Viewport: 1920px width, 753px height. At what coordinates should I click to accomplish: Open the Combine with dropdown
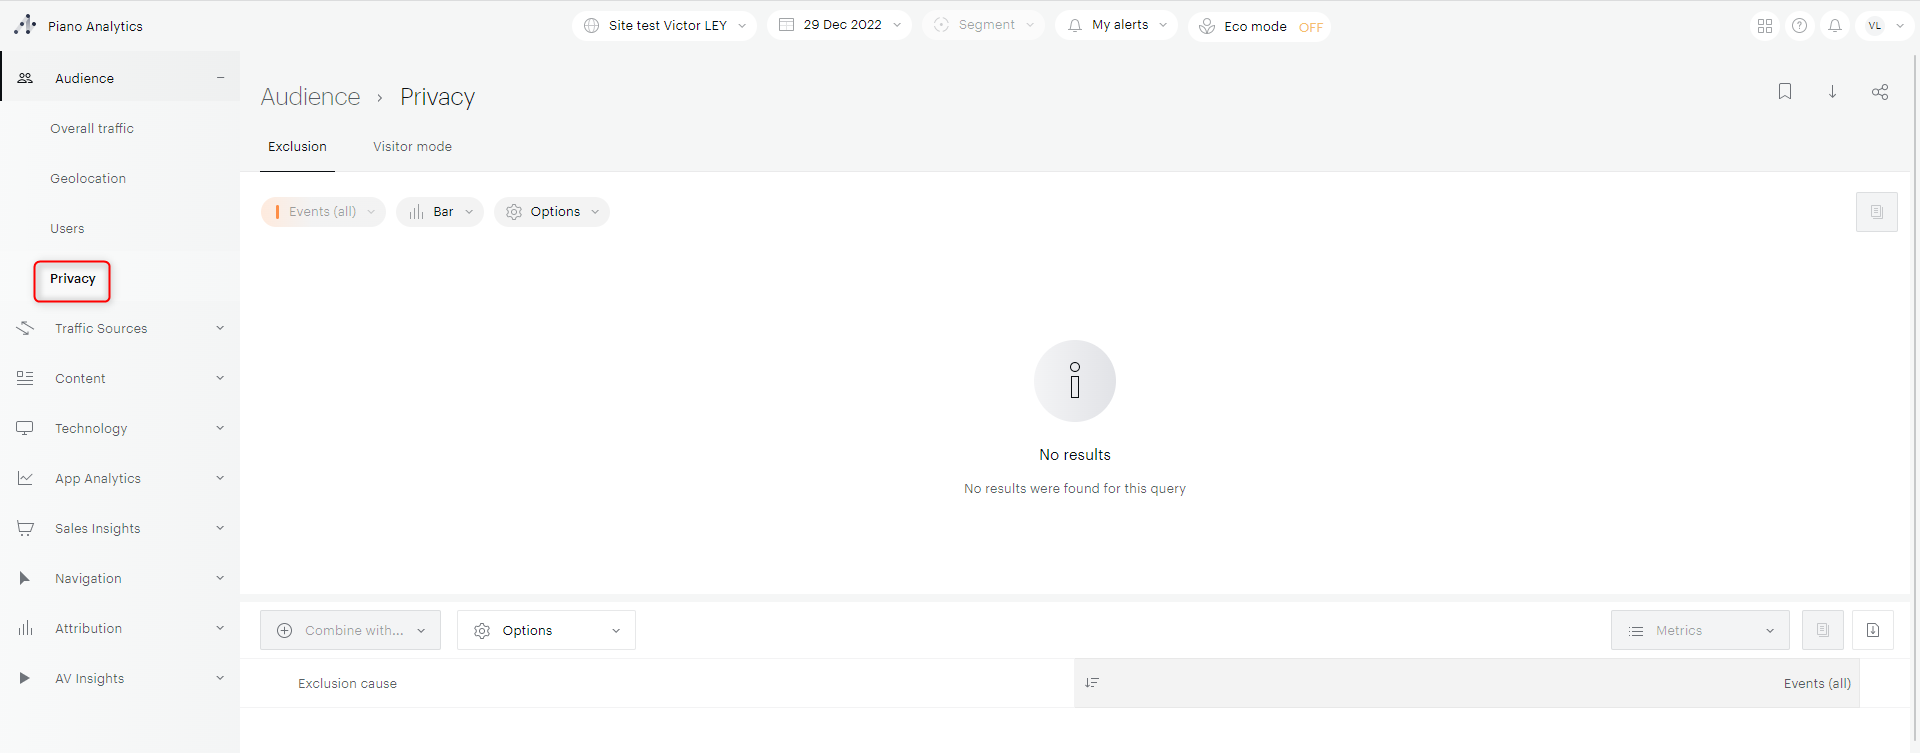tap(350, 630)
